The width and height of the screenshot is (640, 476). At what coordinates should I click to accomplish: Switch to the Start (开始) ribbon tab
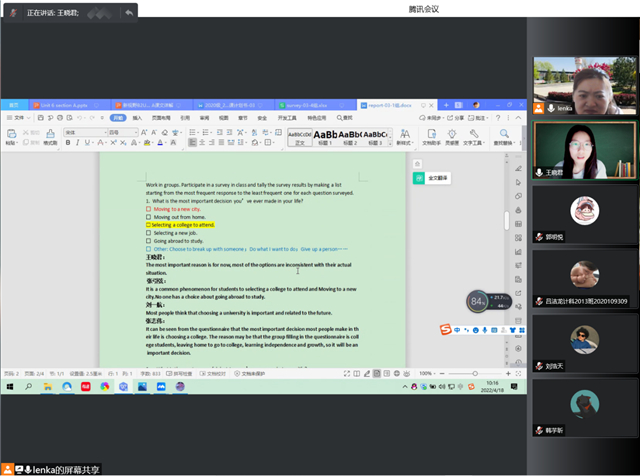(x=118, y=118)
